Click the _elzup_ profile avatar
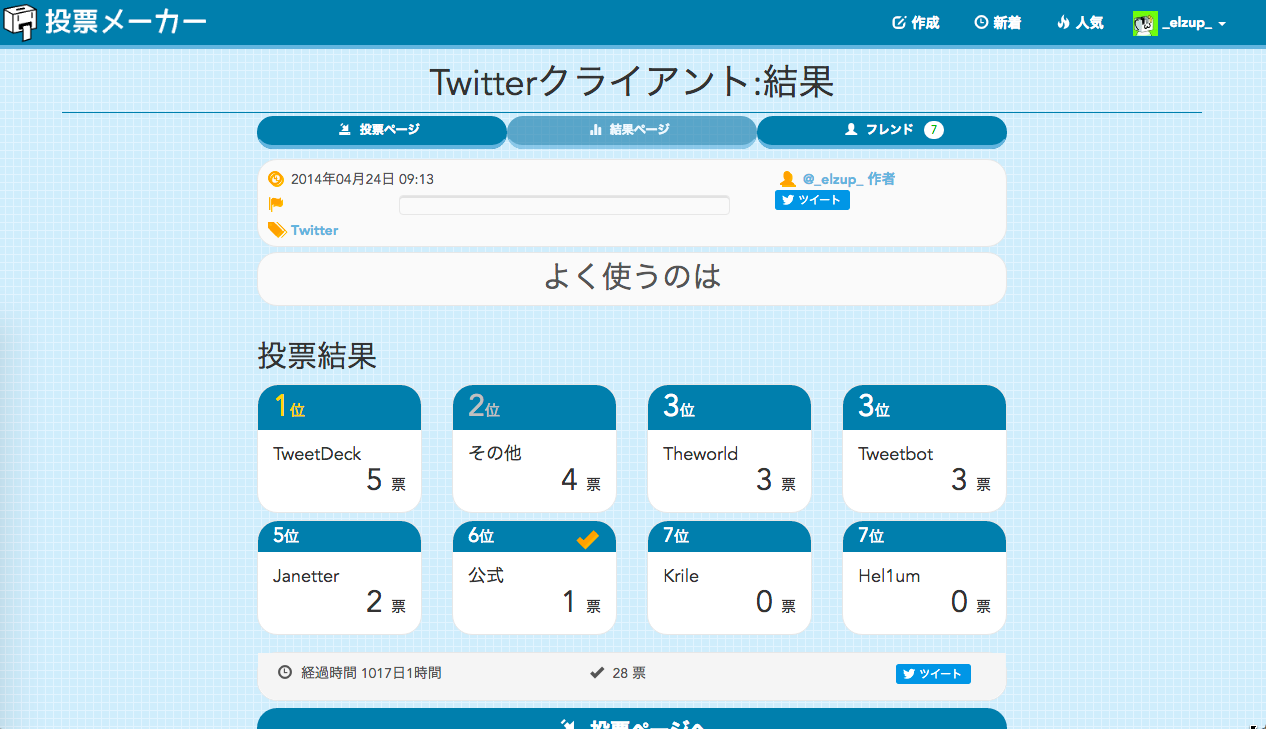This screenshot has width=1266, height=729. (1145, 23)
